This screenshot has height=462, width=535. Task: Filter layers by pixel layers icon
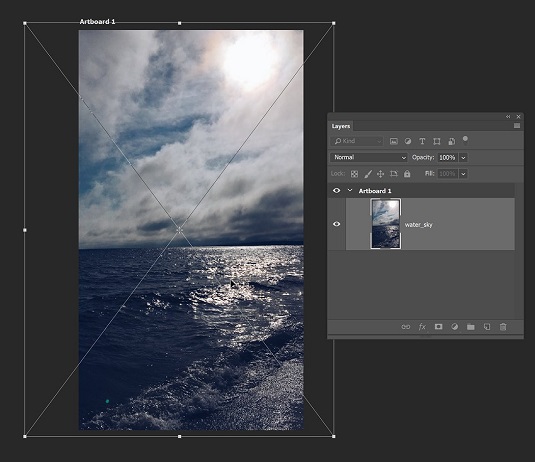[x=394, y=141]
